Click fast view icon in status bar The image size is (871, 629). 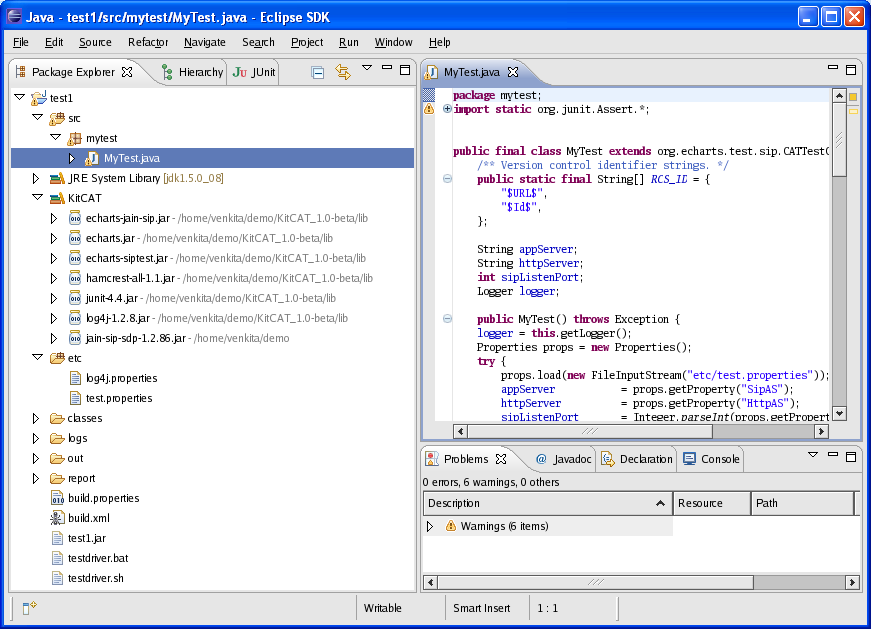coord(29,607)
